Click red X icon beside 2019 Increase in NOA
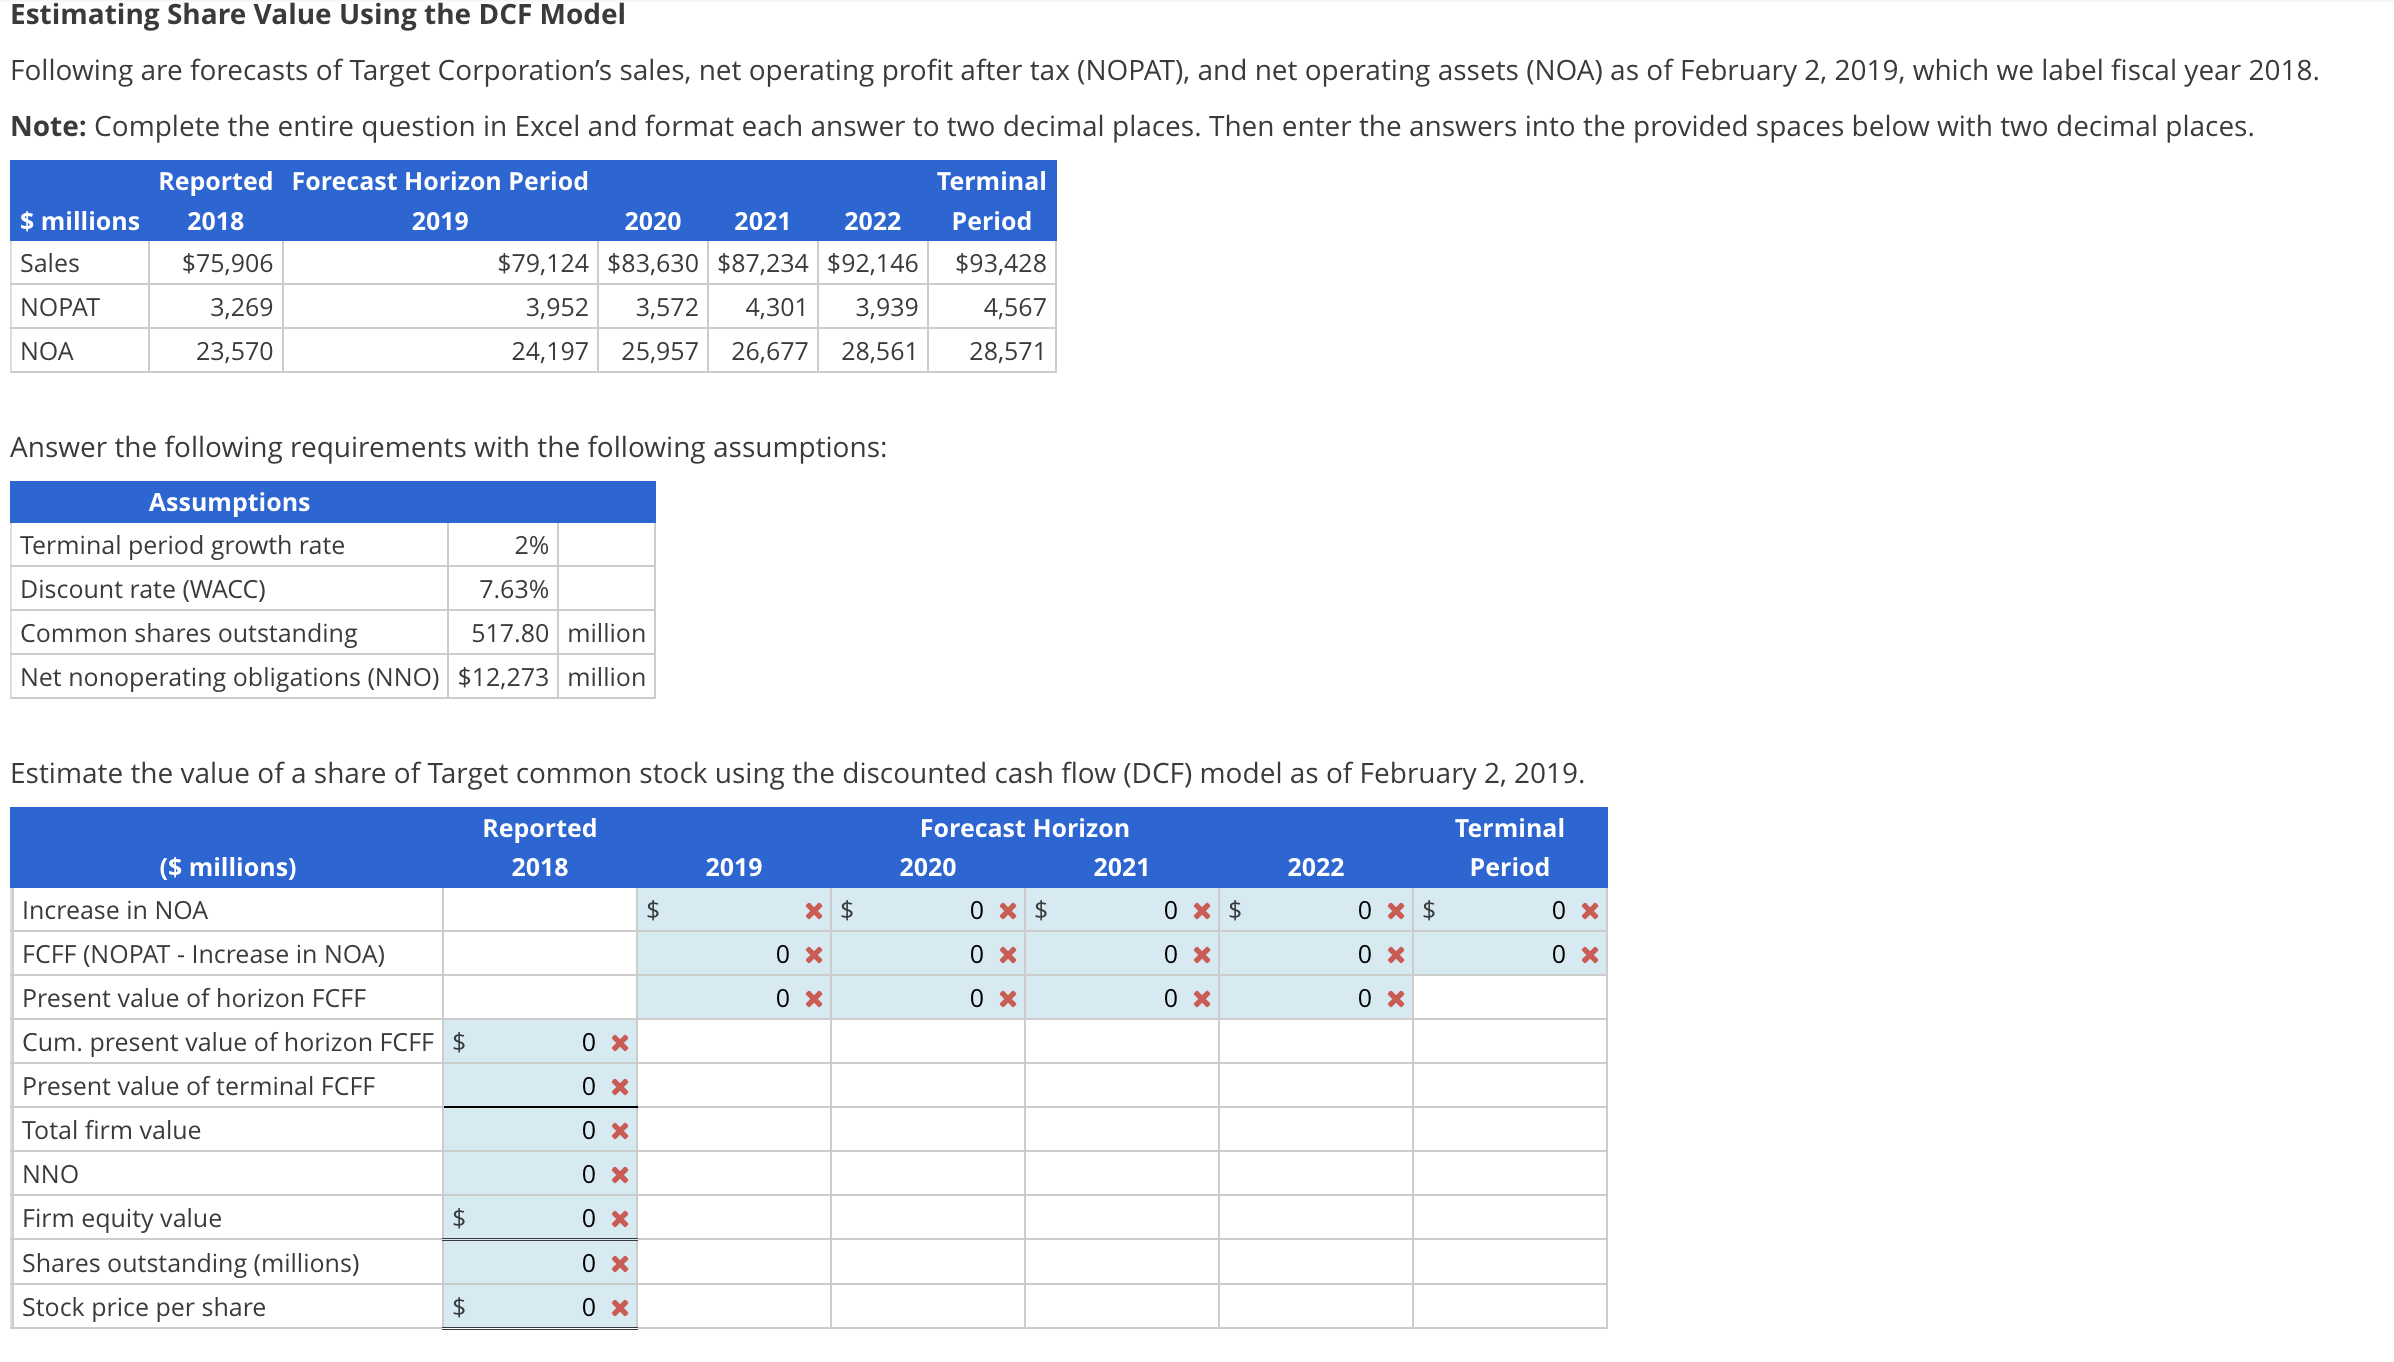 coord(814,910)
